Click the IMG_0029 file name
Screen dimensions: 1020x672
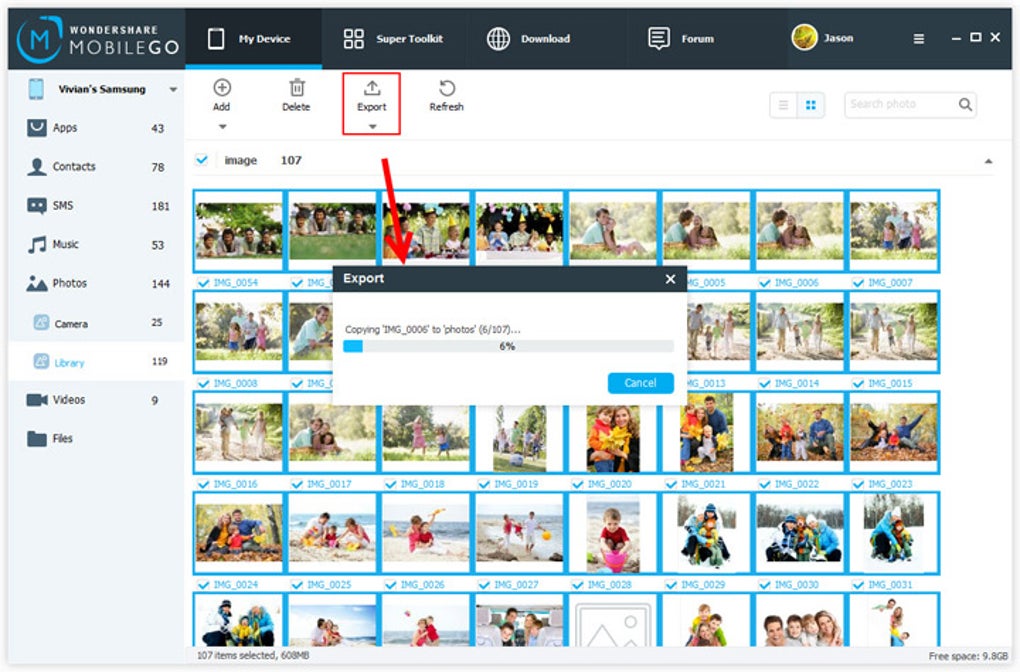coord(703,585)
